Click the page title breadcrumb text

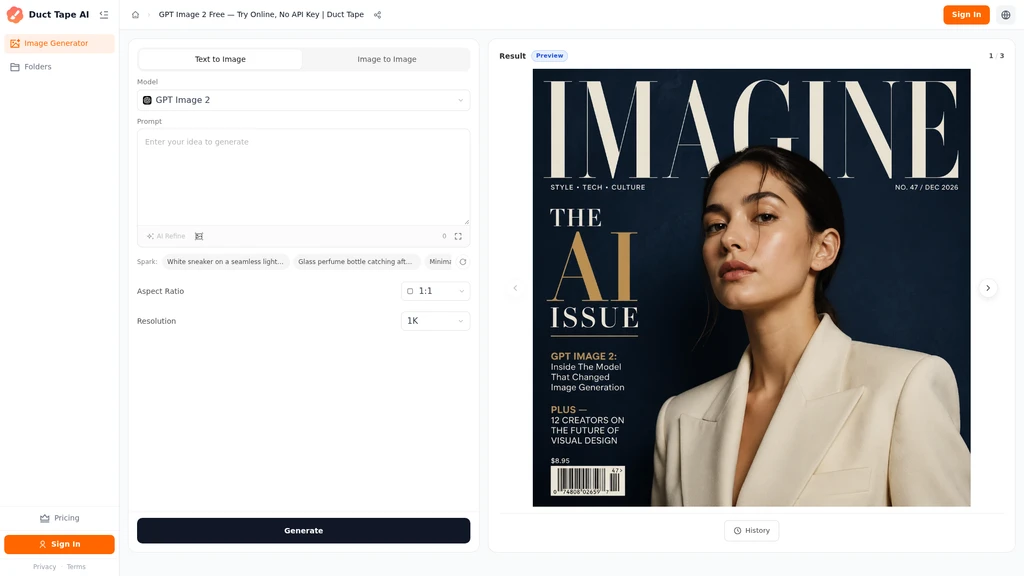click(261, 14)
